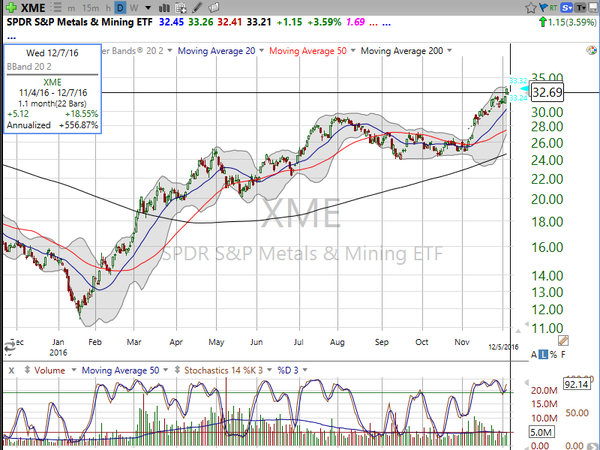This screenshot has width=600, height=450.
Task: Click the move handle before the Stochastics label
Action: click(x=177, y=370)
